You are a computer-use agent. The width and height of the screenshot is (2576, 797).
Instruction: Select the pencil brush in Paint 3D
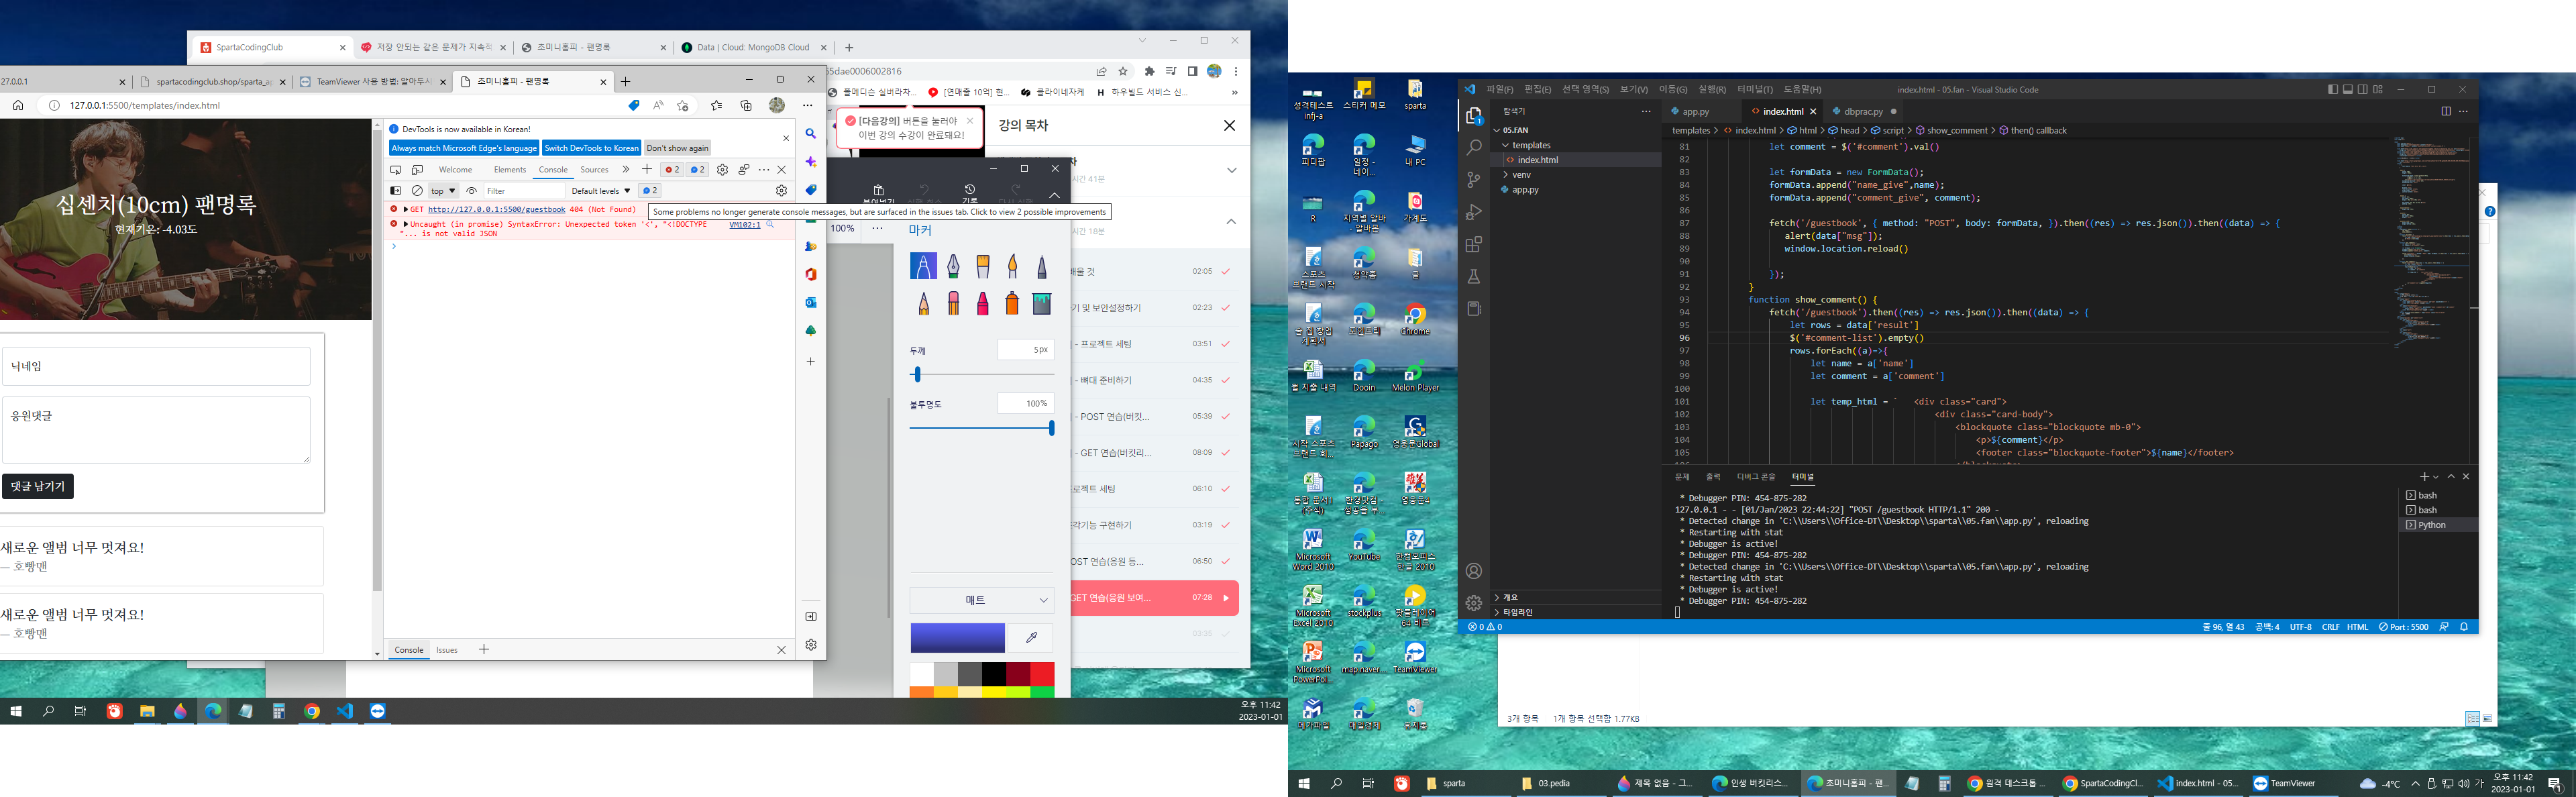pyautogui.click(x=923, y=303)
